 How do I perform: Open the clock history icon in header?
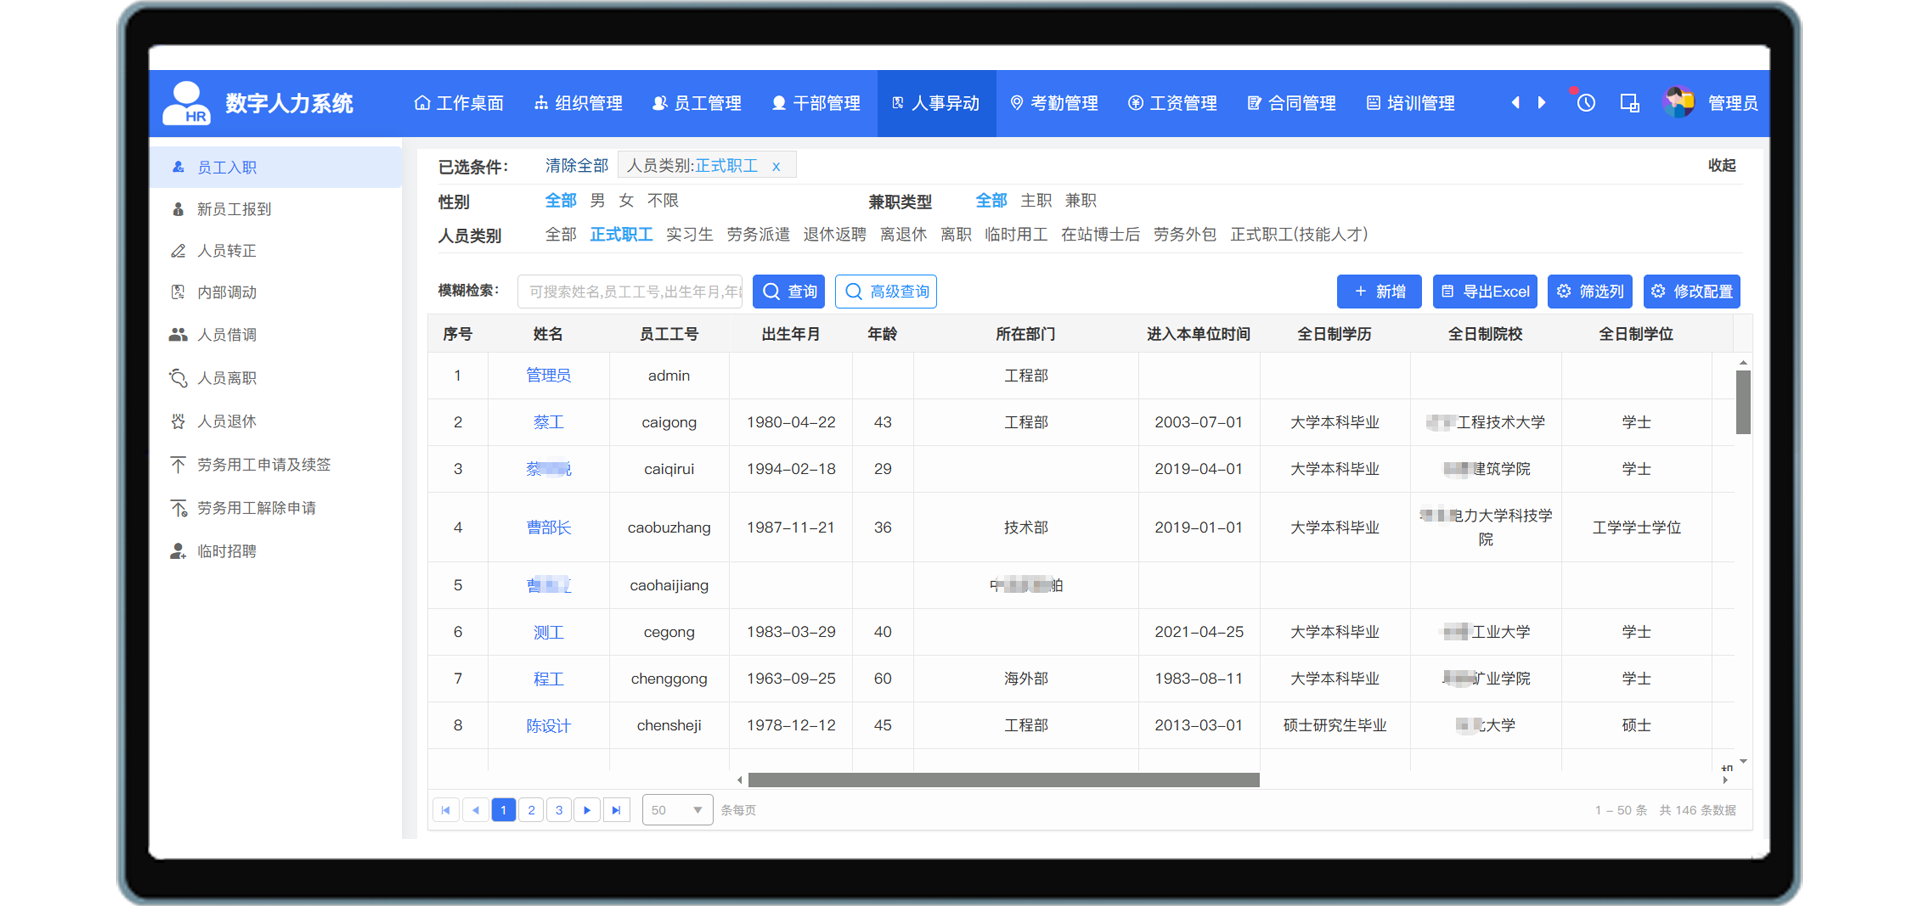point(1586,103)
